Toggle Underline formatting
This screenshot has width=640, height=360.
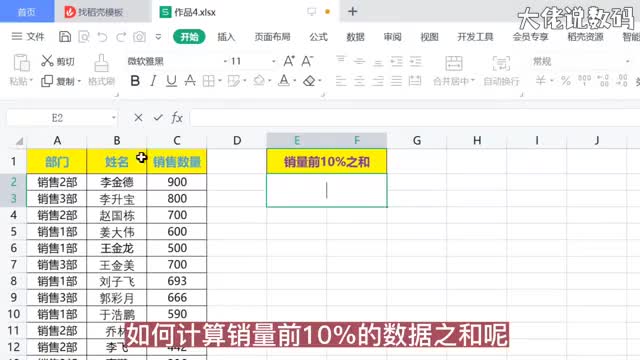coord(171,81)
